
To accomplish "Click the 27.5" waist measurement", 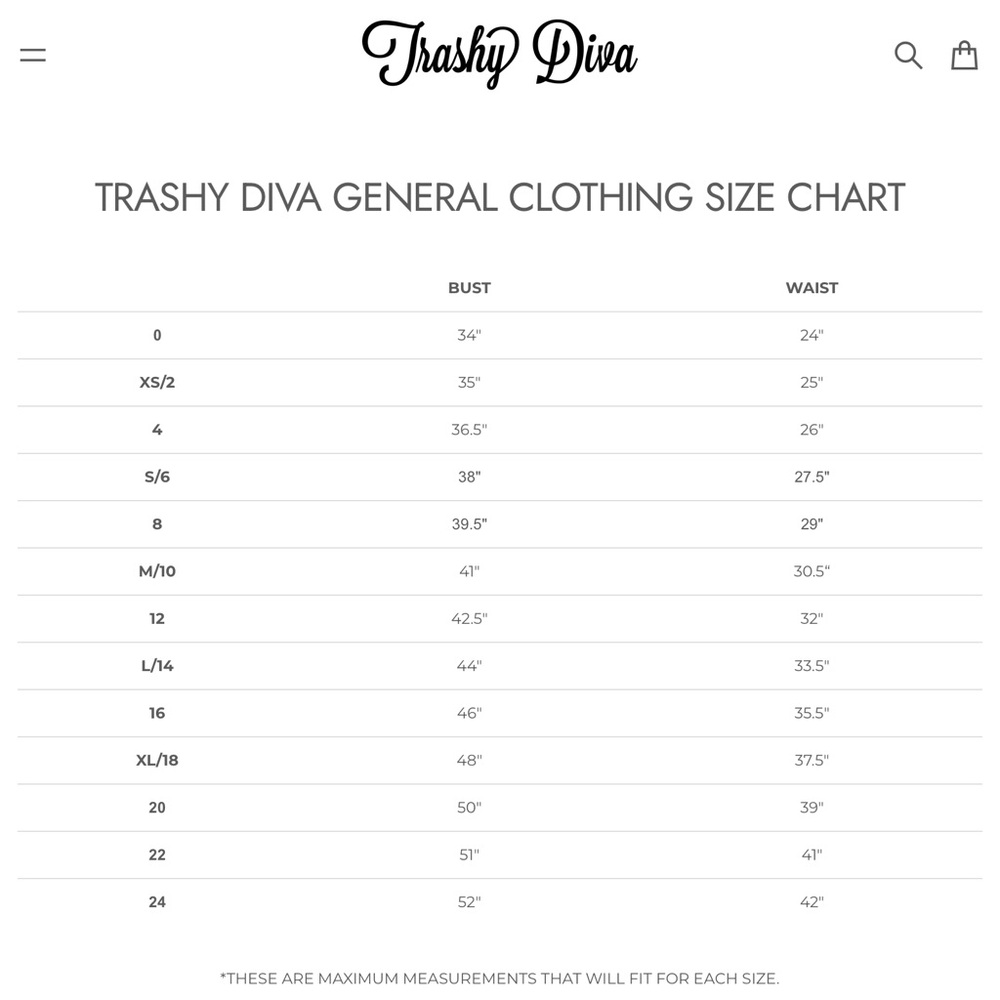I will pyautogui.click(x=811, y=477).
